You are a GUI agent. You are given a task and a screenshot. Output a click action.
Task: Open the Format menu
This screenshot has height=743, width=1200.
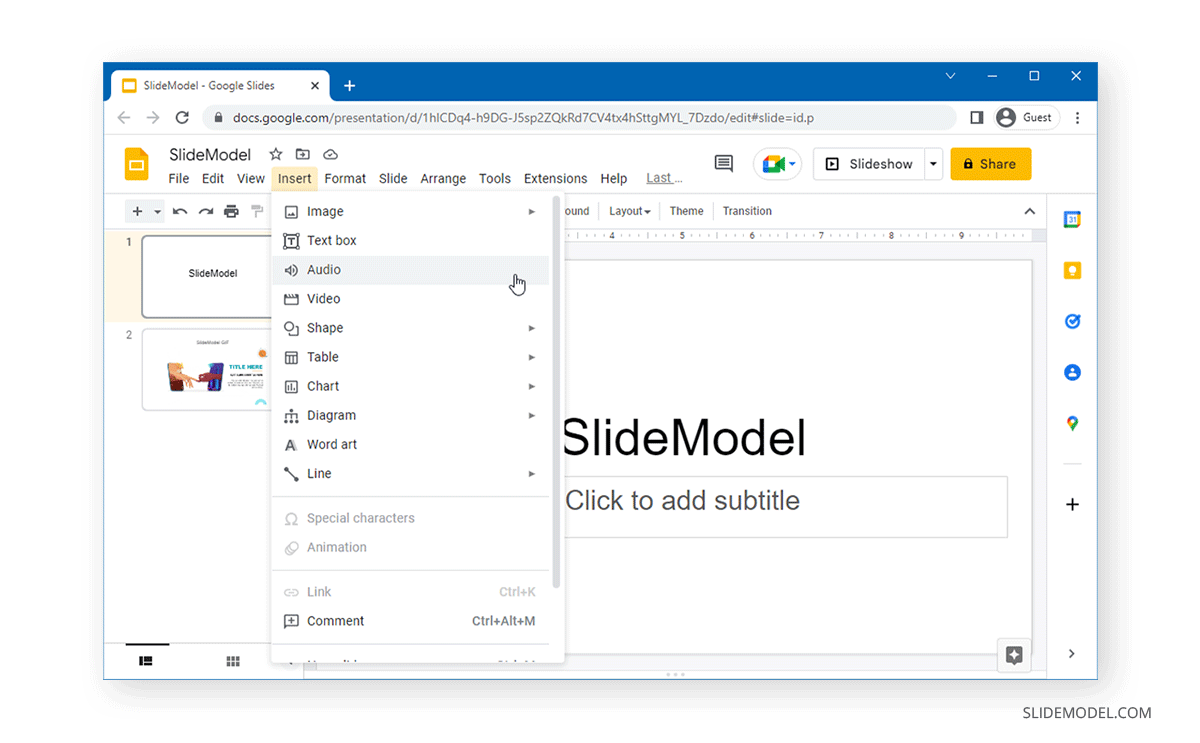point(345,178)
